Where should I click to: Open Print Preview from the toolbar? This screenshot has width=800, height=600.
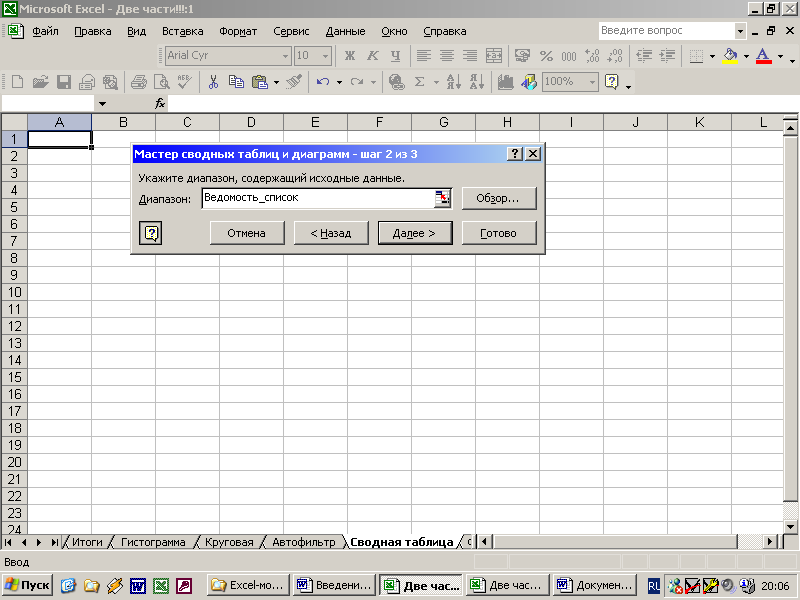(161, 82)
